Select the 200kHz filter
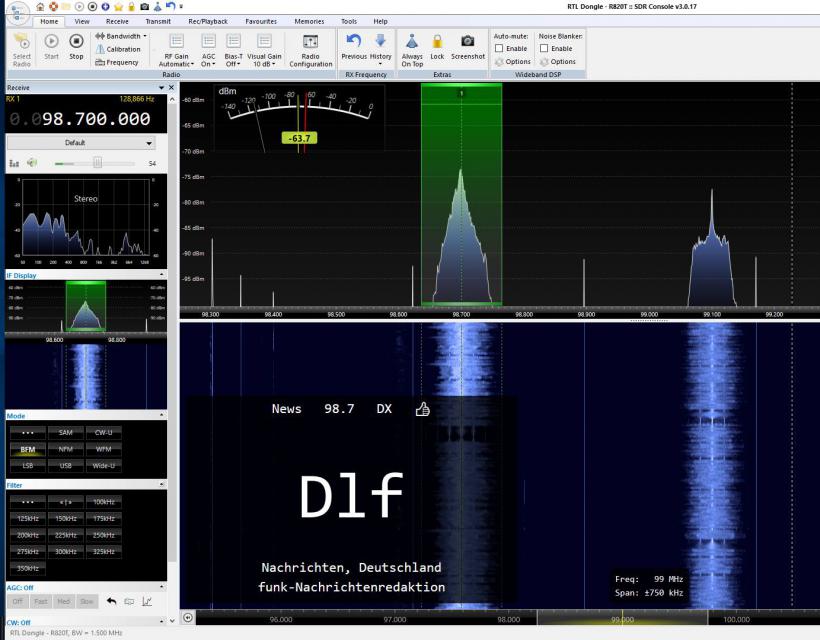 click(28, 535)
